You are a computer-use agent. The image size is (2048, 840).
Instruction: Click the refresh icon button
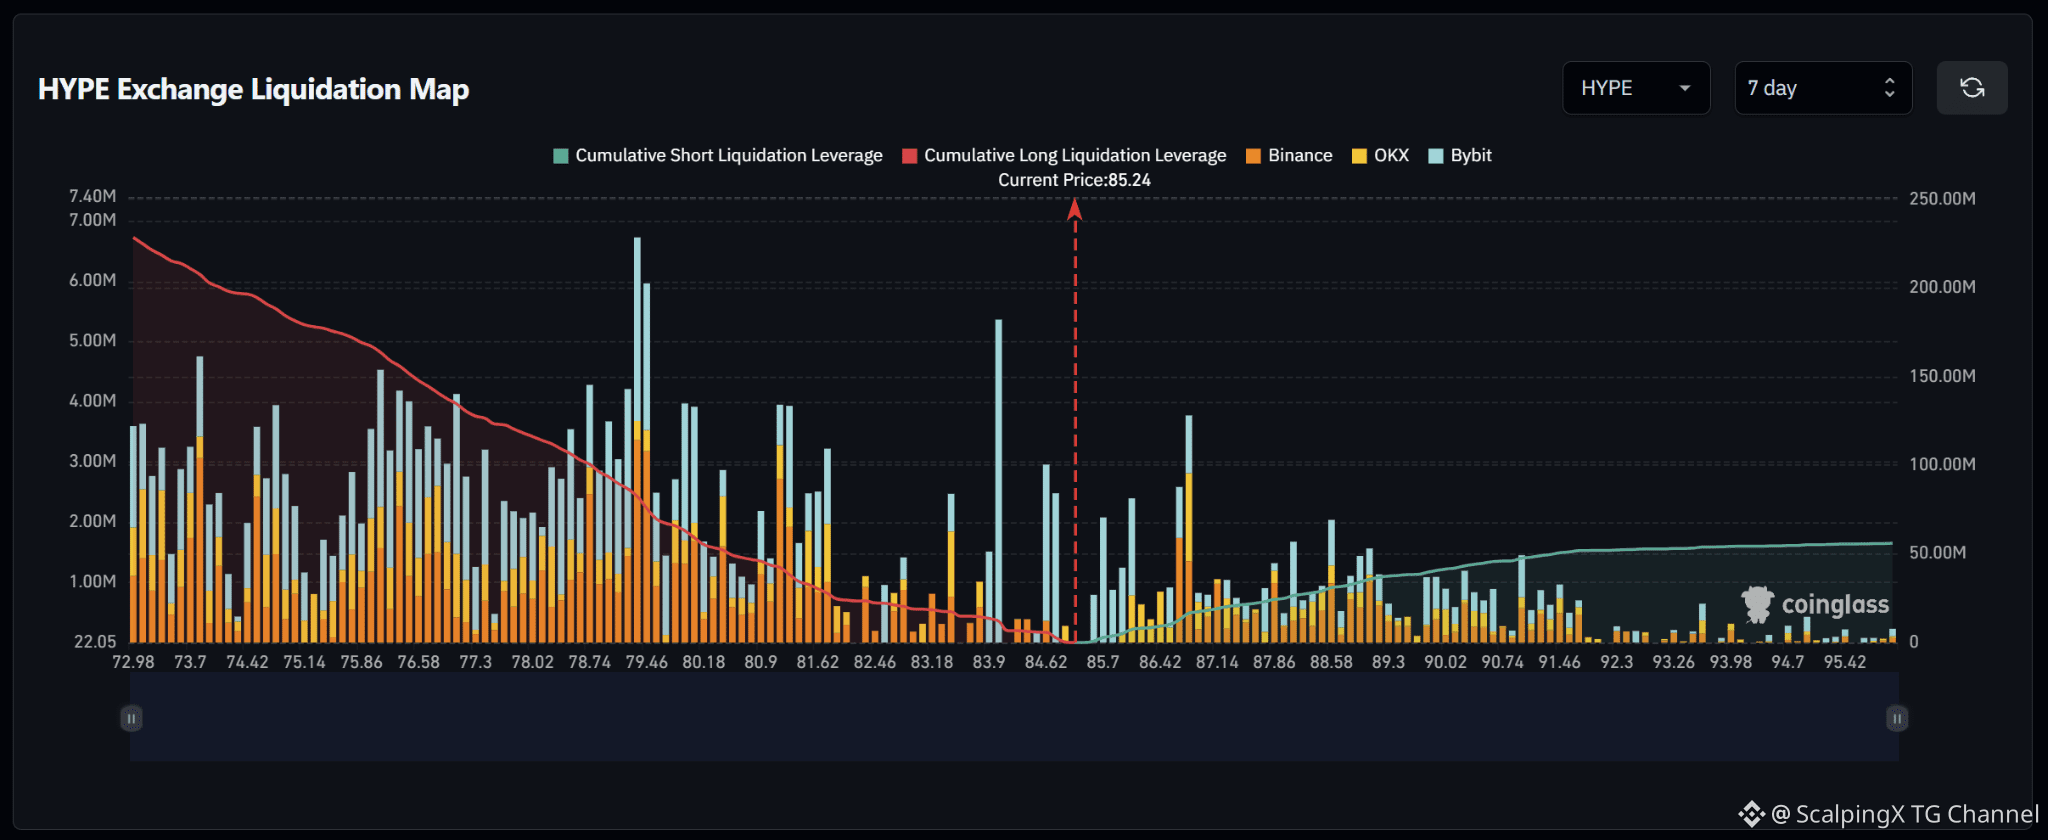(x=1972, y=88)
